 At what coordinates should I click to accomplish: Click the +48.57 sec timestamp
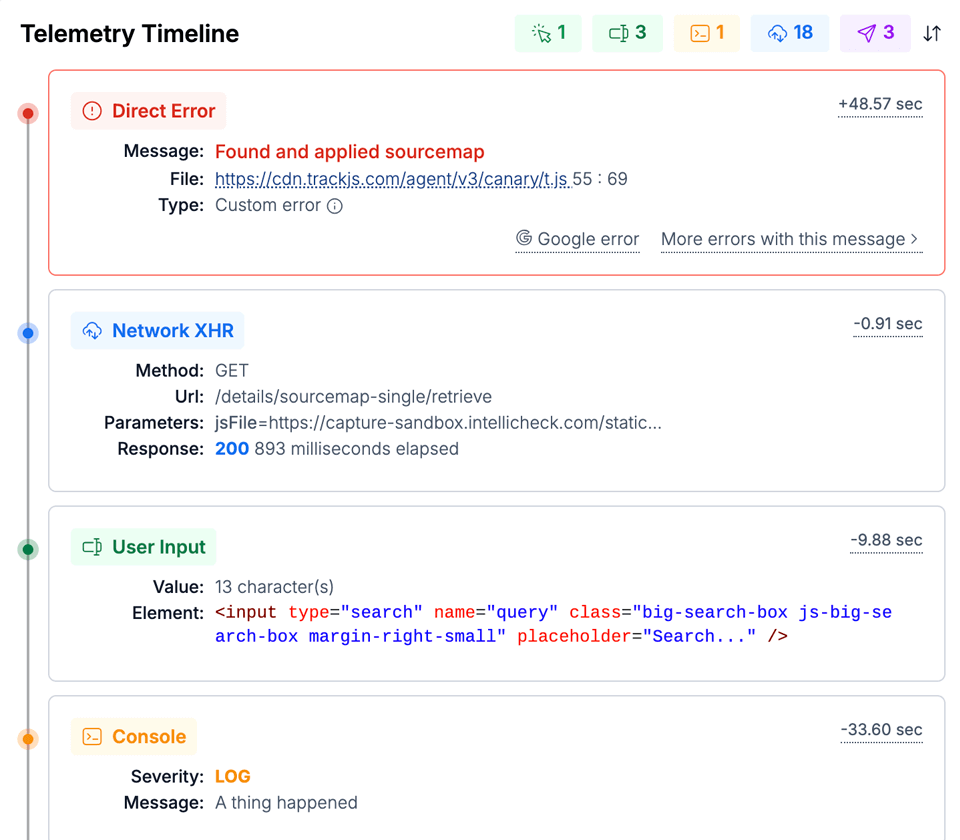point(880,104)
